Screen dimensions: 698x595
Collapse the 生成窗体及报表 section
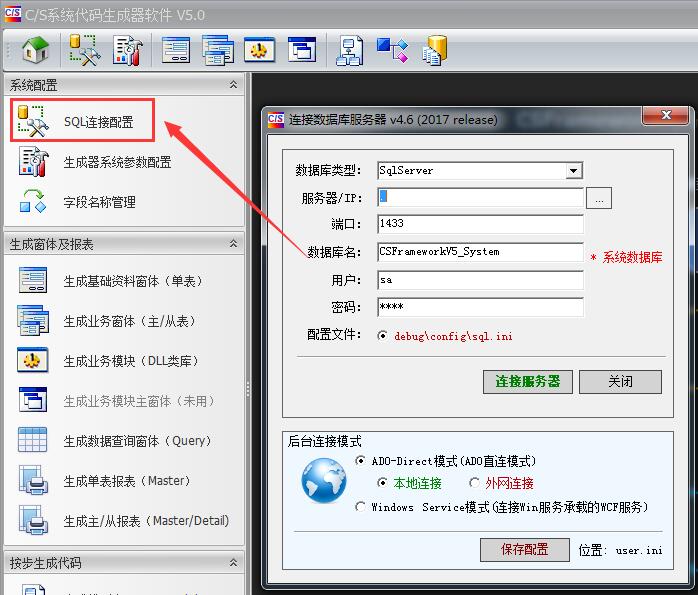click(234, 244)
